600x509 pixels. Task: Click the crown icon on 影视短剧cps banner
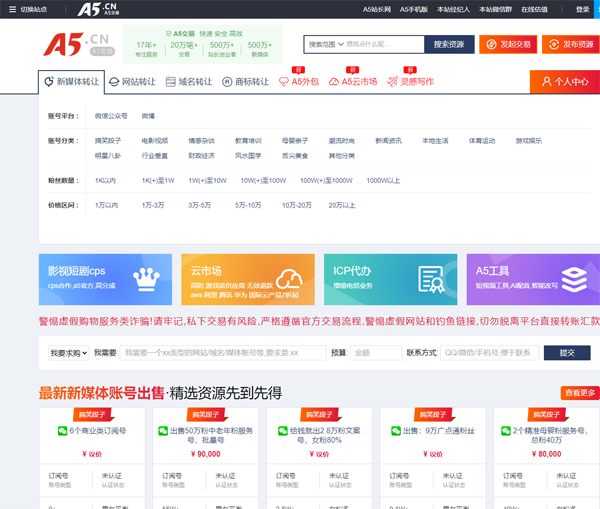[146, 279]
